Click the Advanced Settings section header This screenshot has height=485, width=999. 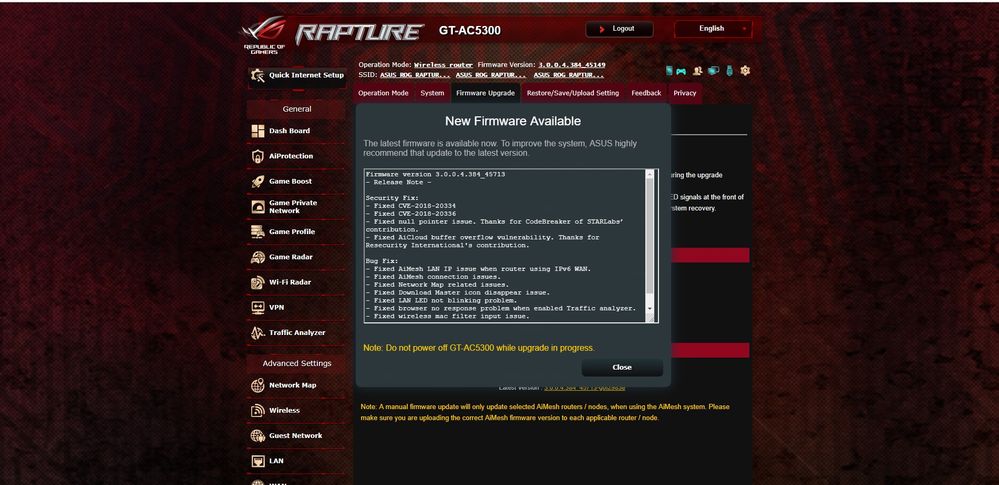(297, 363)
